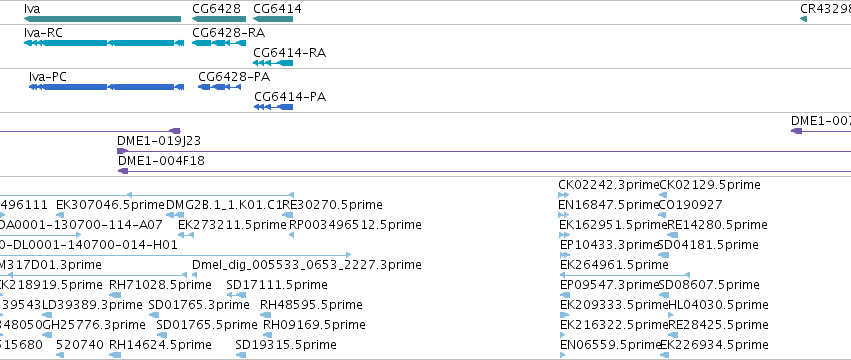Image resolution: width=851 pixels, height=360 pixels.
Task: Click the CG6428-RA transcript glyph
Action: coord(219,43)
